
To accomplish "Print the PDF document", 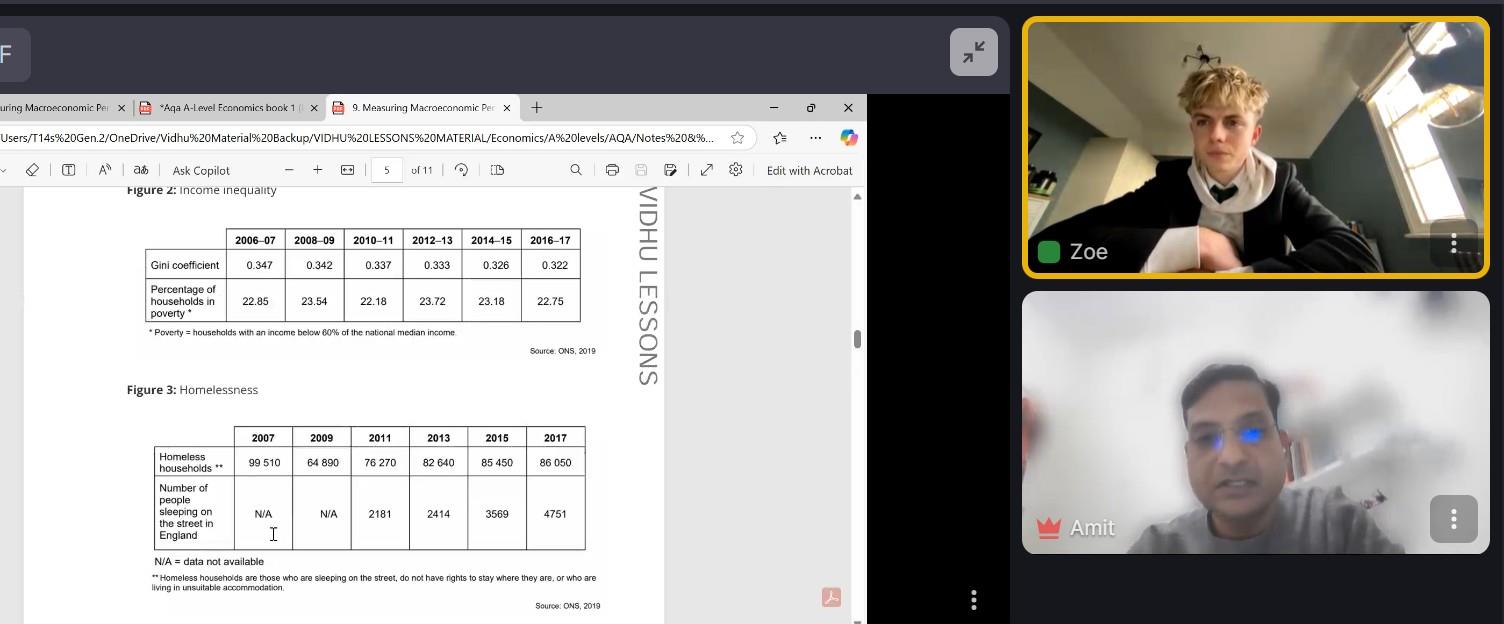I will click(x=612, y=170).
